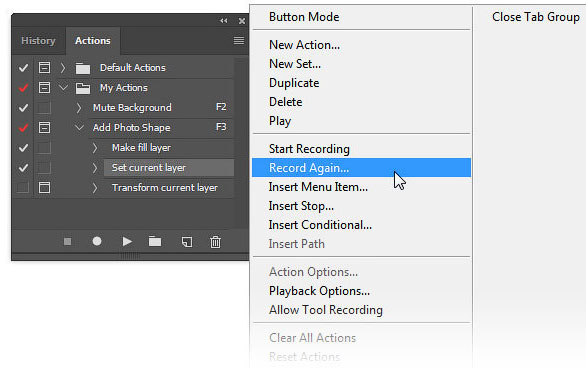Click the delete trash can icon
The height and width of the screenshot is (387, 586).
[215, 242]
